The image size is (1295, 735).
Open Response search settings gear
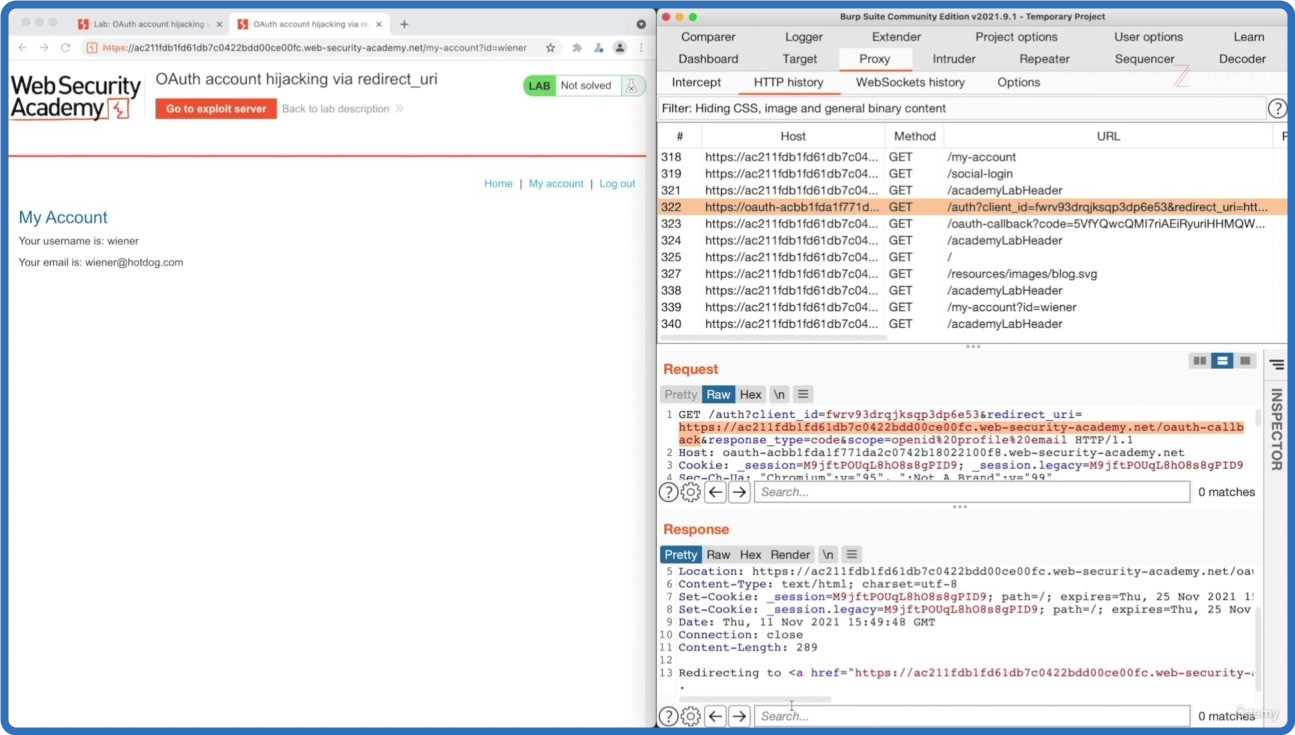click(x=691, y=716)
